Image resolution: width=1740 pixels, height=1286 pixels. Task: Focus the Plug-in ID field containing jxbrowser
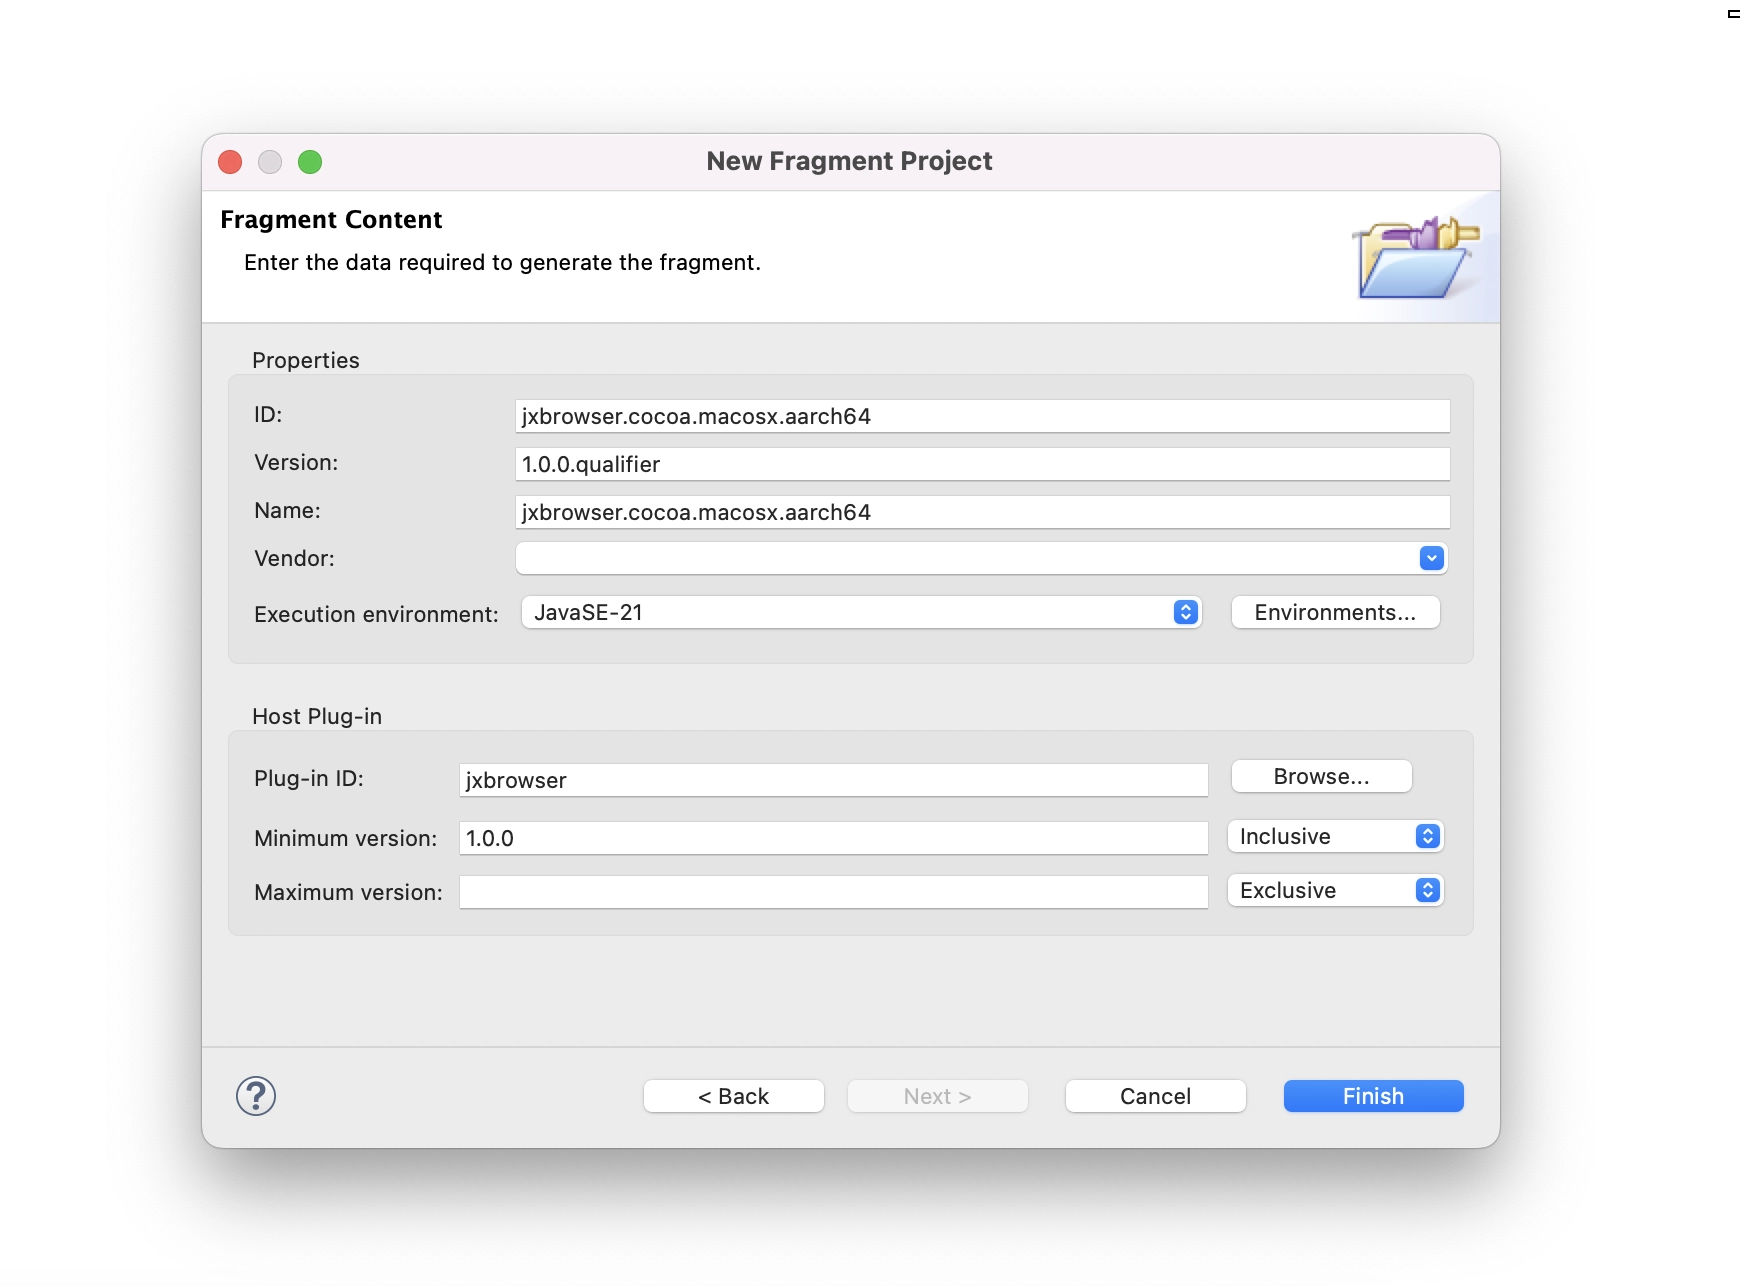[833, 780]
